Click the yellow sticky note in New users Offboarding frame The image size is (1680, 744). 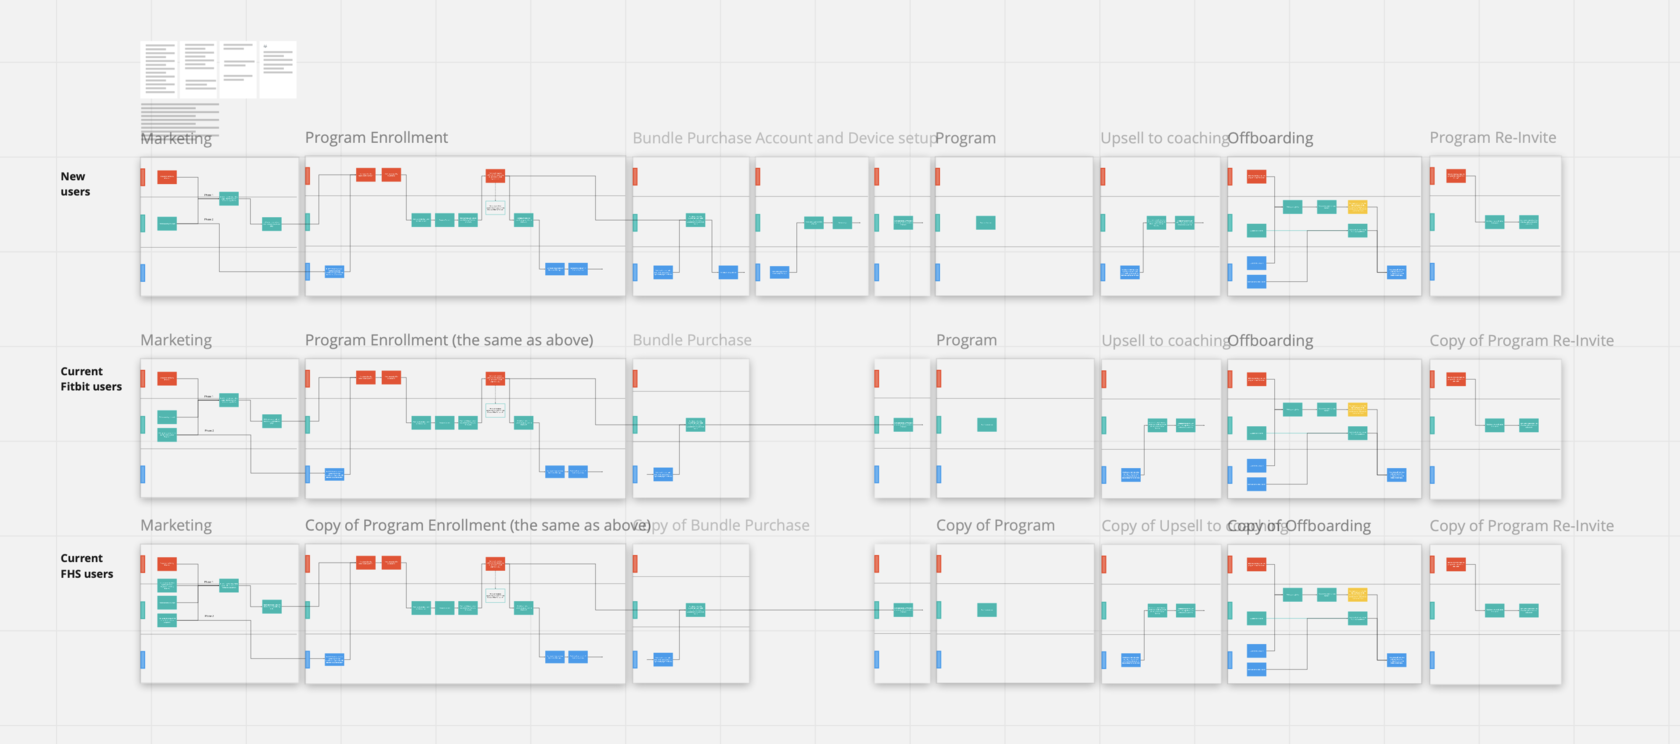[x=1357, y=207]
